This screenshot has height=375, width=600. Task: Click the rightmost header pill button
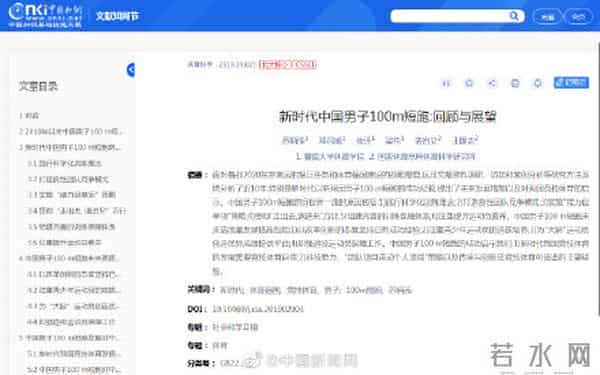point(578,17)
